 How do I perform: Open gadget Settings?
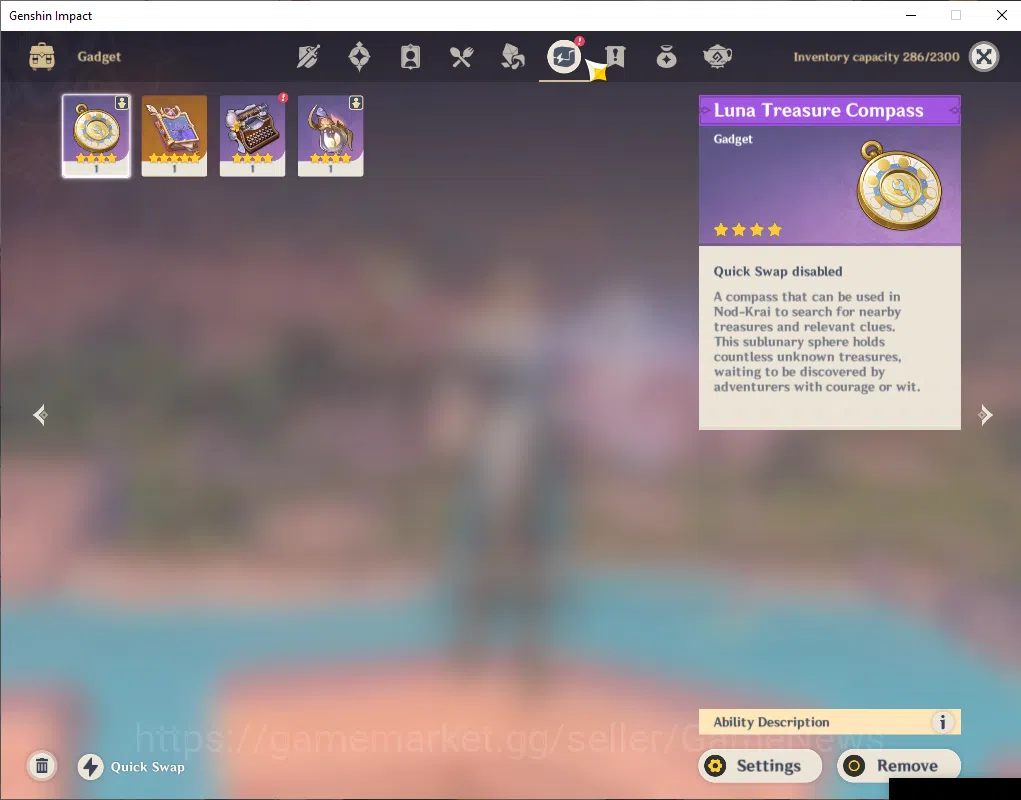point(760,766)
